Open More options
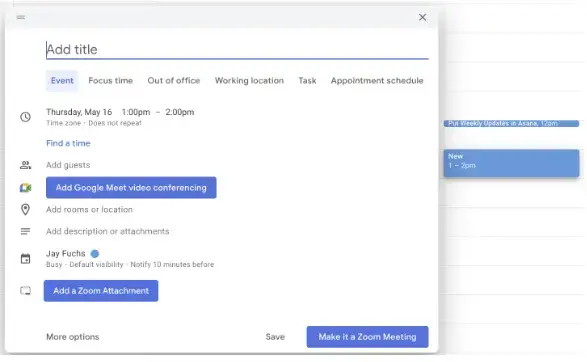The width and height of the screenshot is (587, 362). [73, 337]
